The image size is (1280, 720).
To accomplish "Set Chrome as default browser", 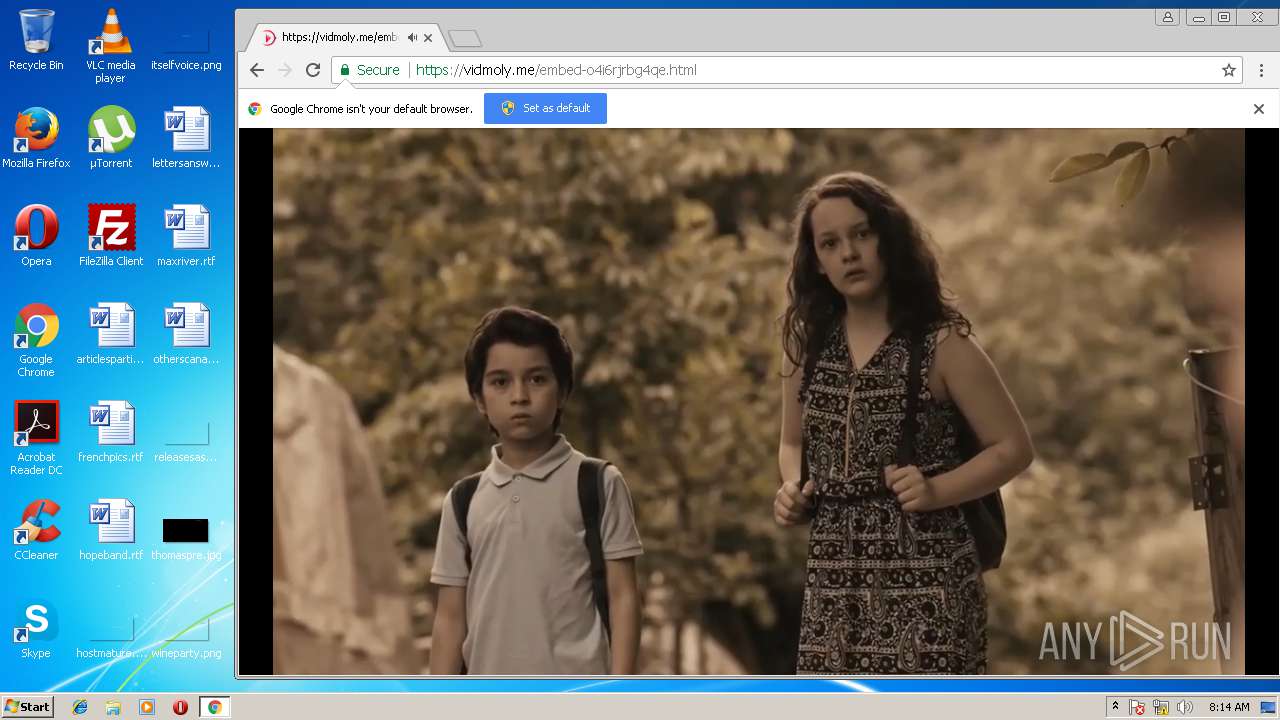I will pos(545,108).
